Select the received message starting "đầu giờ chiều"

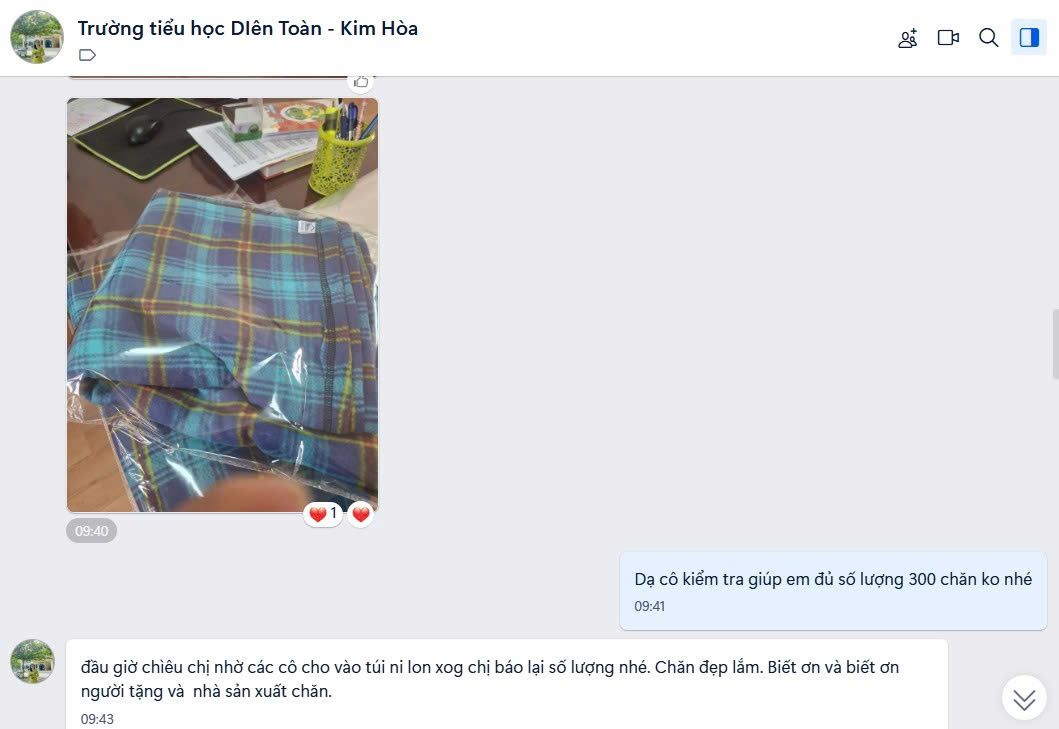[507, 684]
